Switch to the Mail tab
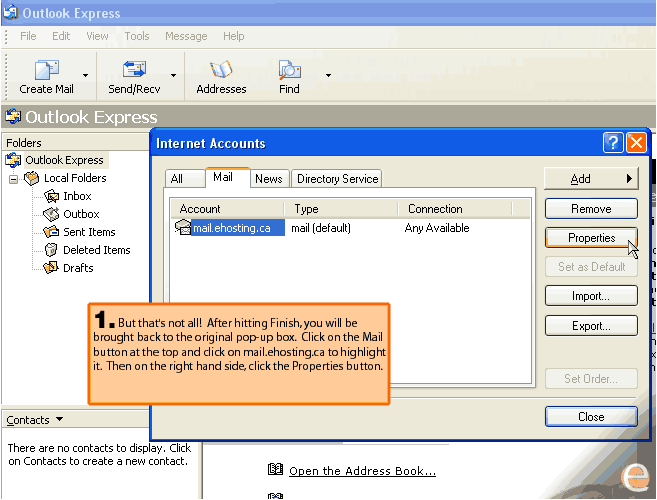The width and height of the screenshot is (657, 500). [x=228, y=177]
